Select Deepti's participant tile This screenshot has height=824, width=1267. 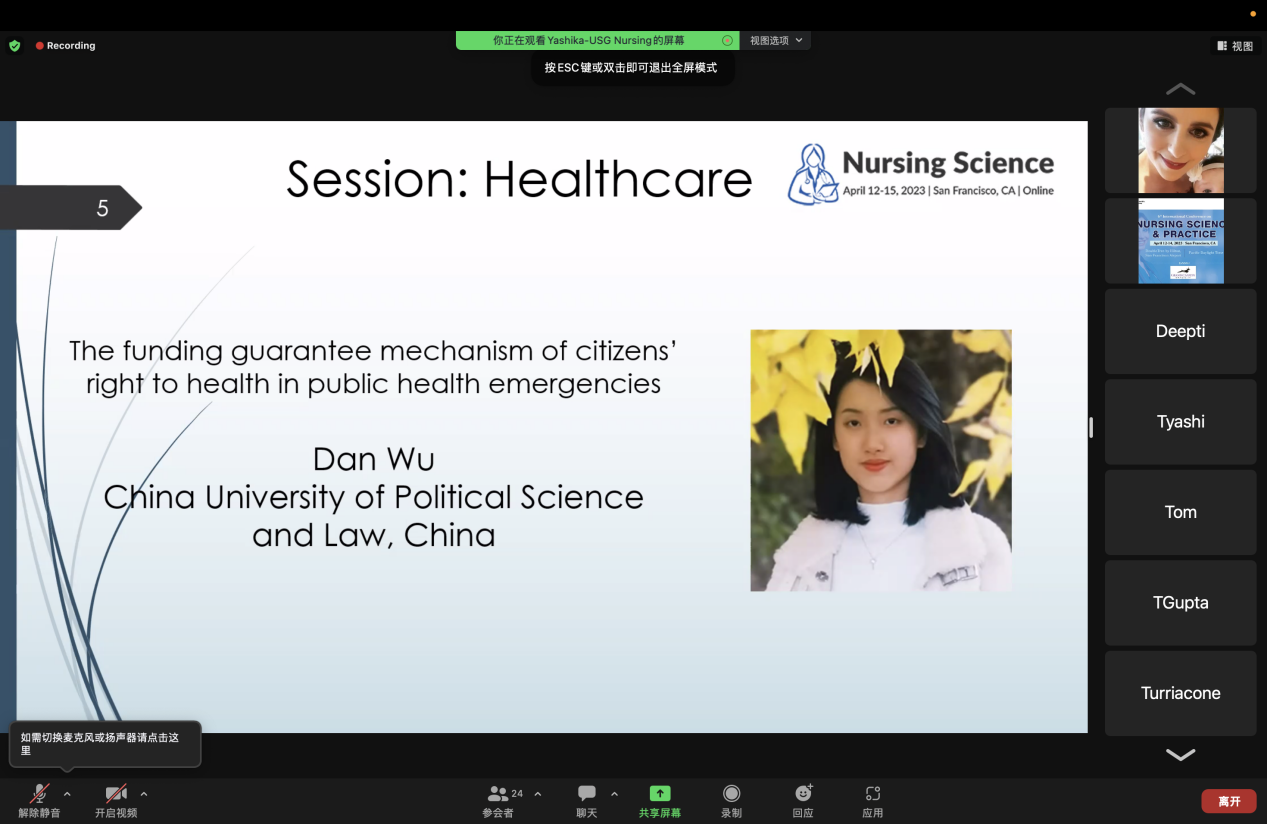click(x=1180, y=331)
